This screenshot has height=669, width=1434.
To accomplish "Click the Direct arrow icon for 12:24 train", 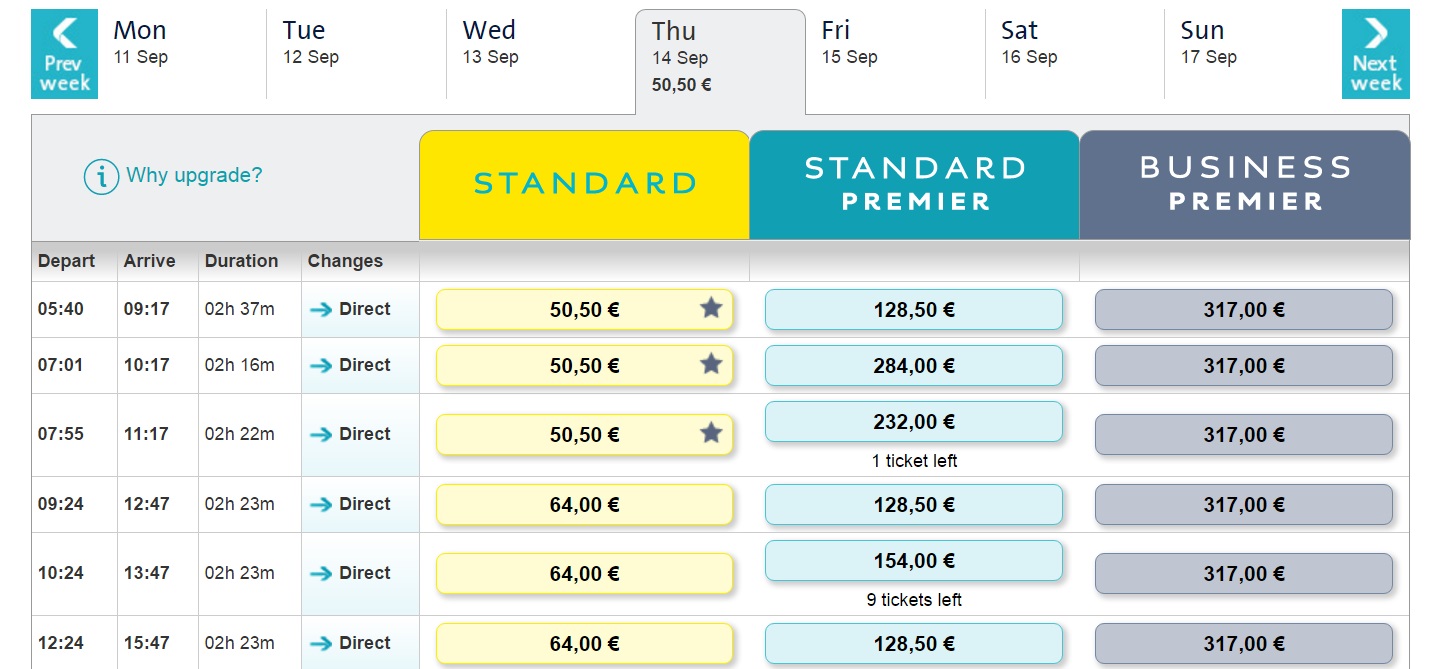I will tap(321, 644).
